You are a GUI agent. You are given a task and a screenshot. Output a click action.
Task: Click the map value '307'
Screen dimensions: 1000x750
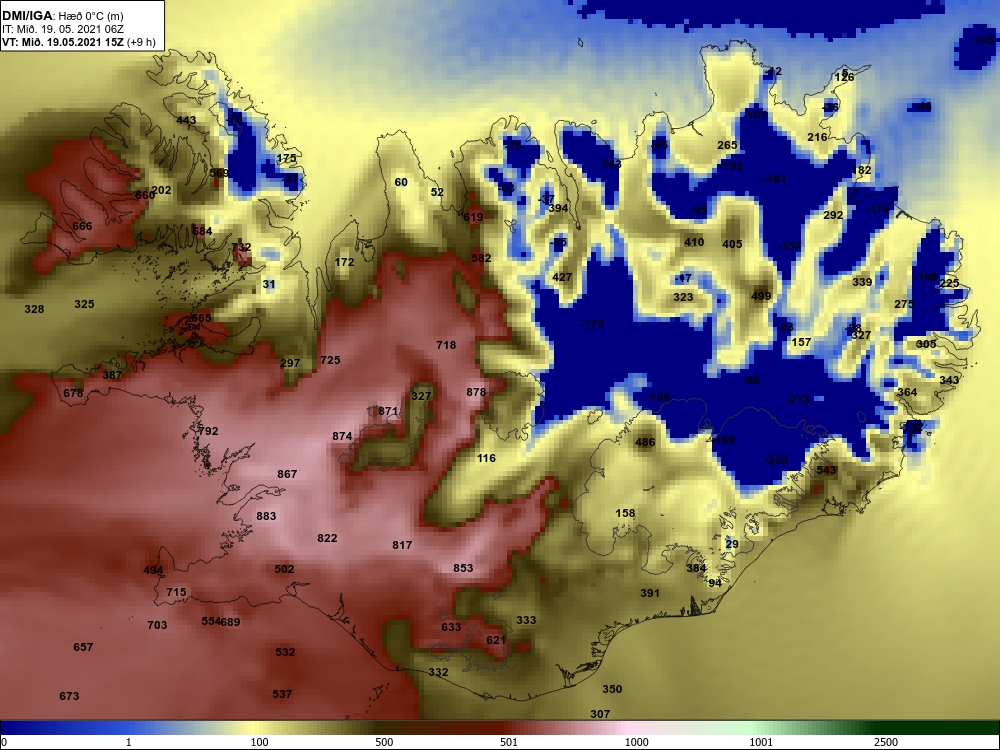[600, 714]
